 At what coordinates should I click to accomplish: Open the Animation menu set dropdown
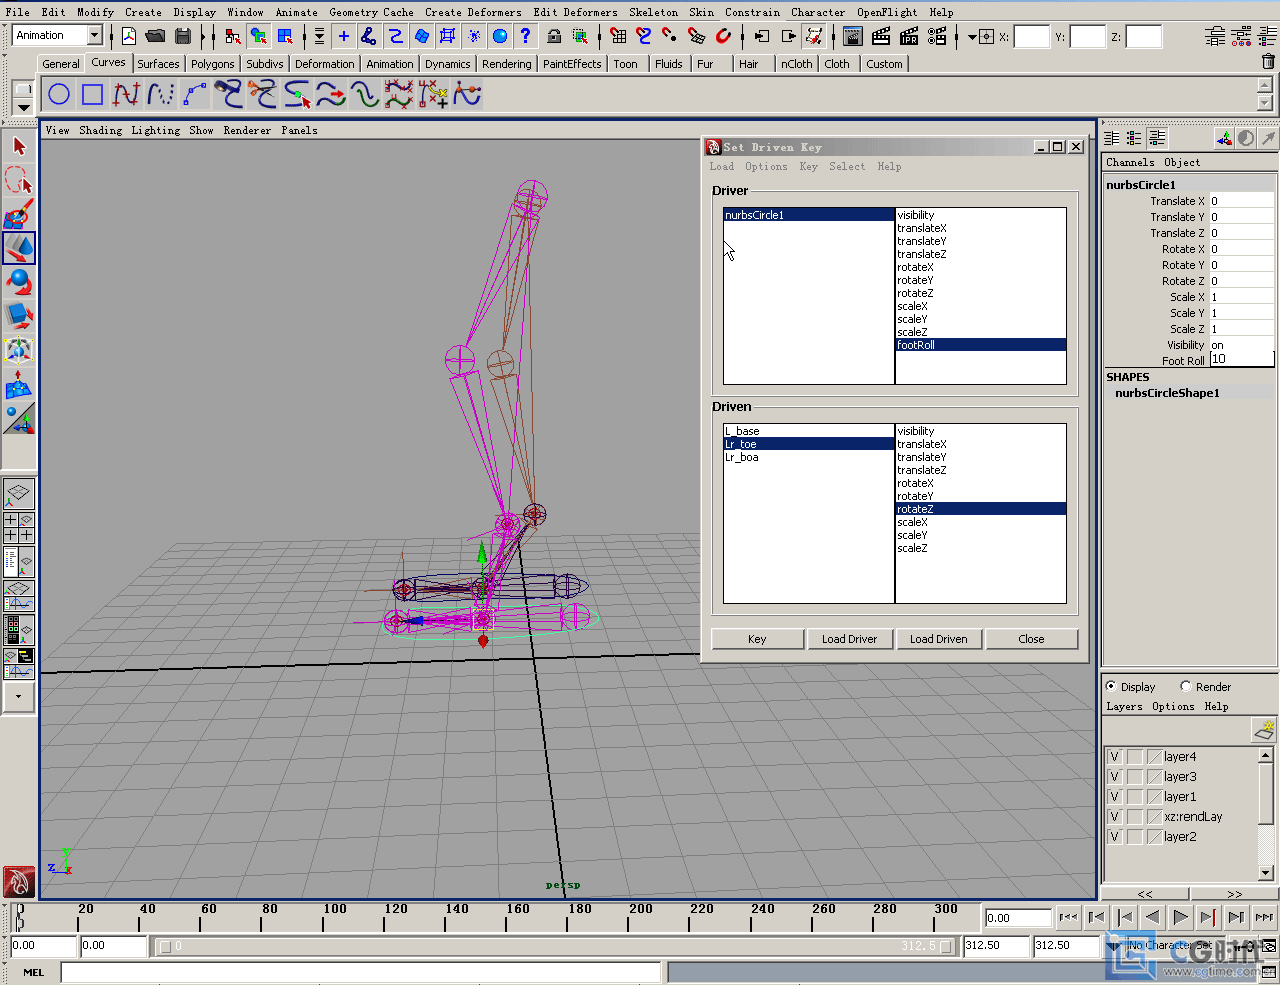[94, 36]
